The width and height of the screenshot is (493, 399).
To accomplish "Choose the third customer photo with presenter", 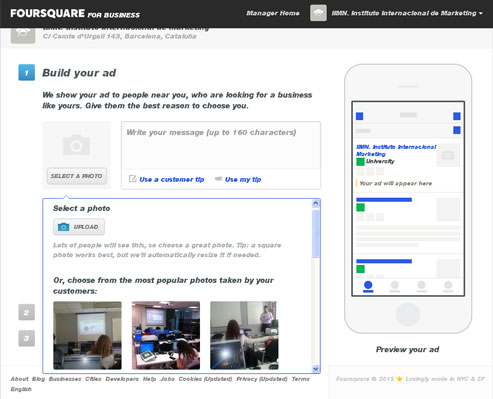I will pos(244,335).
